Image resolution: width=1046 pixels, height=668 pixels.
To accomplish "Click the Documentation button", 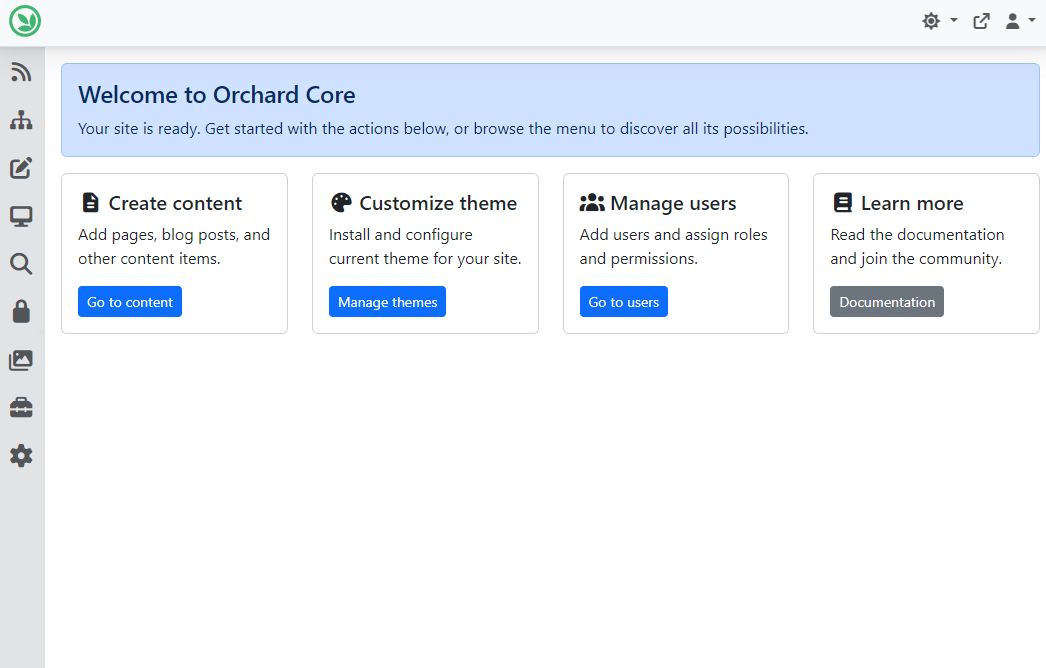I will 887,302.
